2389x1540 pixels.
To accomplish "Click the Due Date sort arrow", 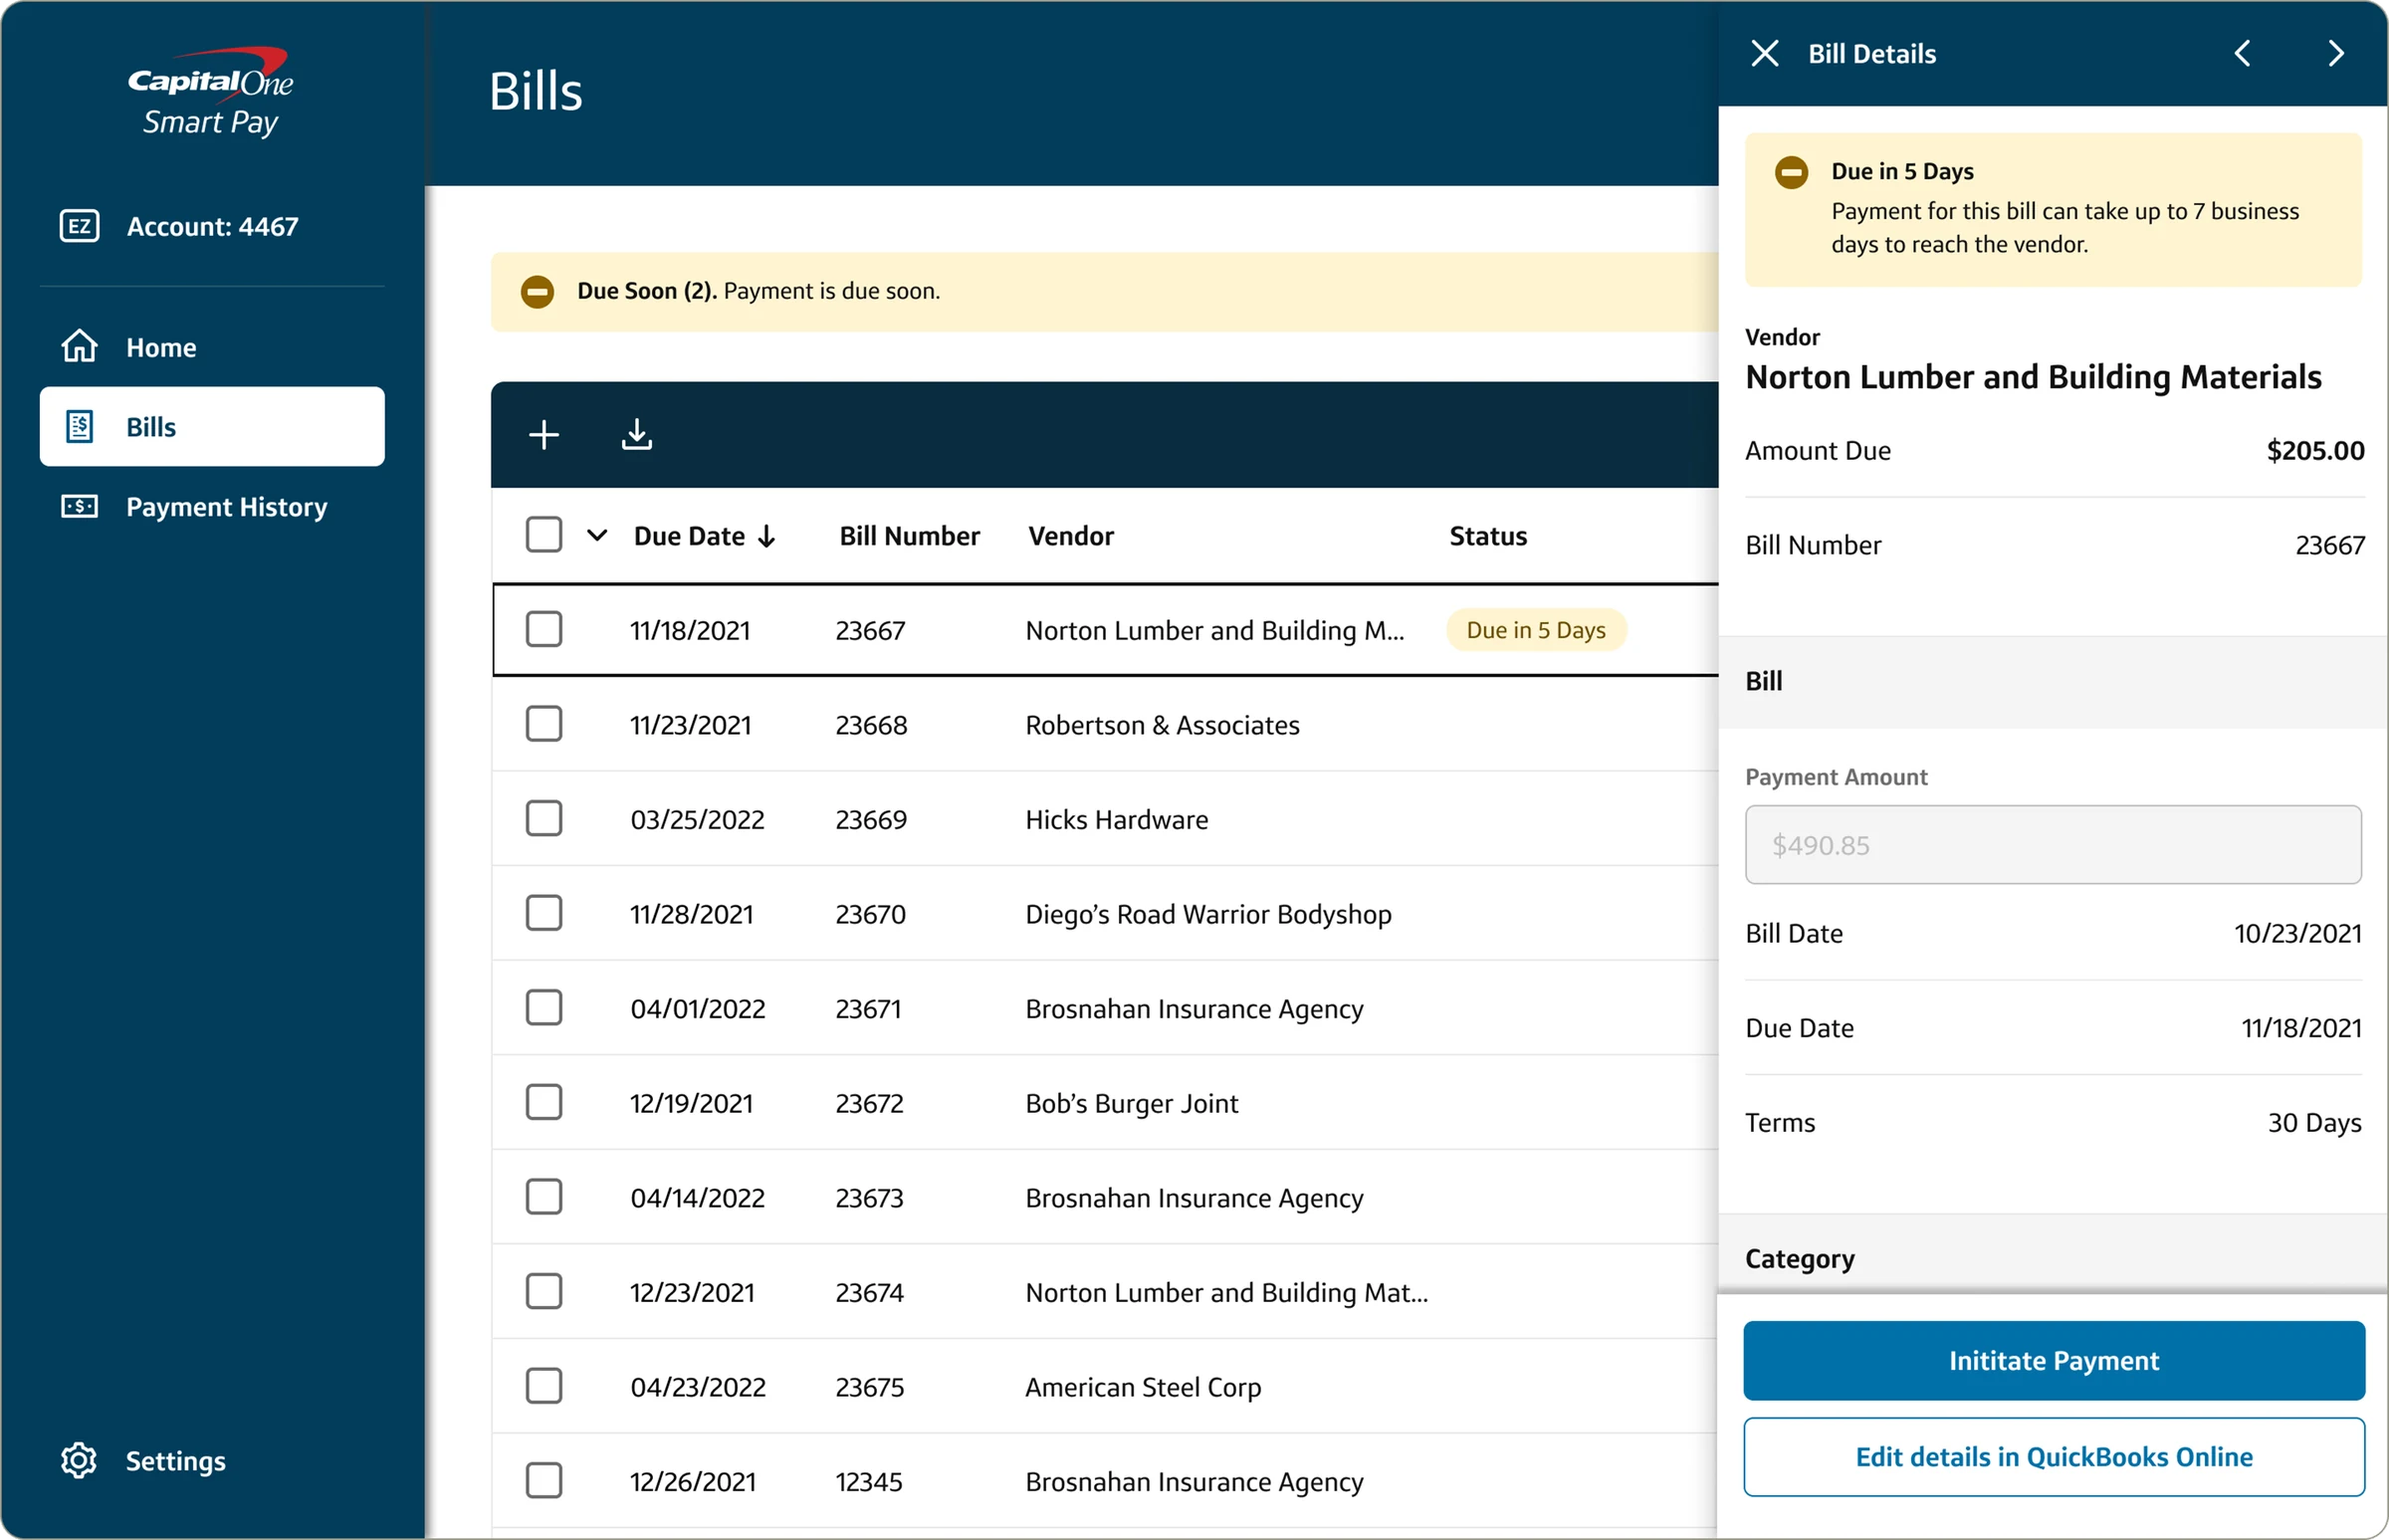I will pos(767,536).
